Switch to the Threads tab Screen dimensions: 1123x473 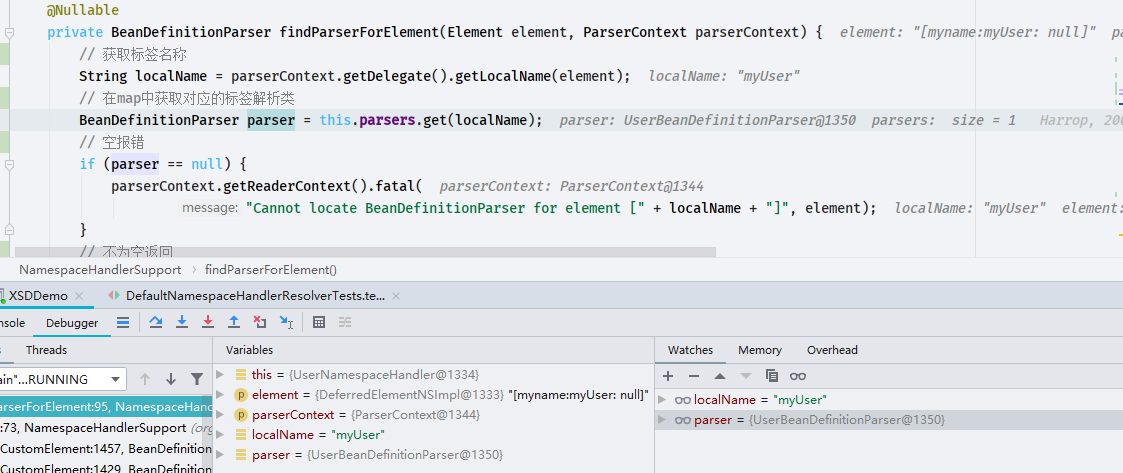(x=47, y=350)
